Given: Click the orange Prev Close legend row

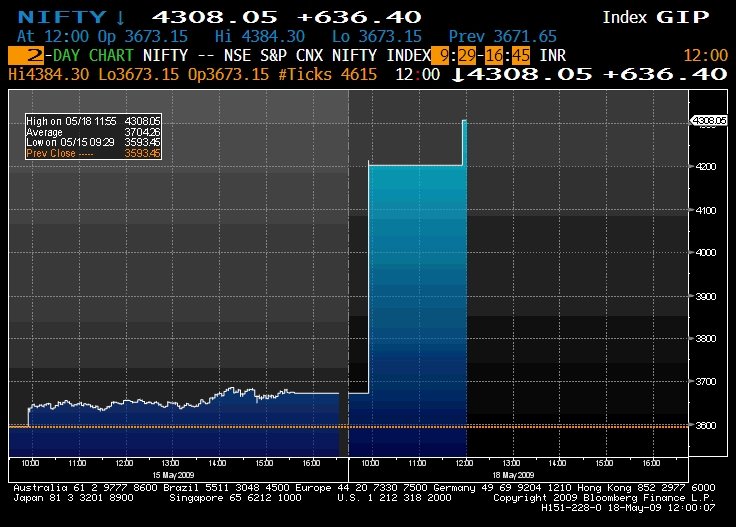Looking at the screenshot, I should (93, 153).
